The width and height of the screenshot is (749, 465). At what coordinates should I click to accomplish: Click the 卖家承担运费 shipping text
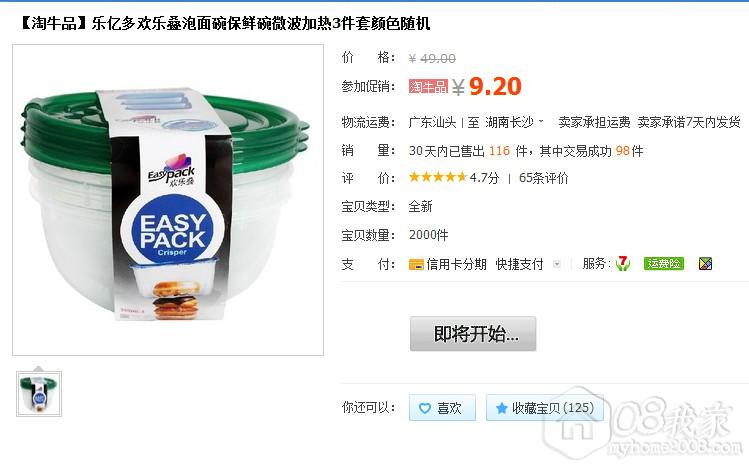pyautogui.click(x=594, y=122)
